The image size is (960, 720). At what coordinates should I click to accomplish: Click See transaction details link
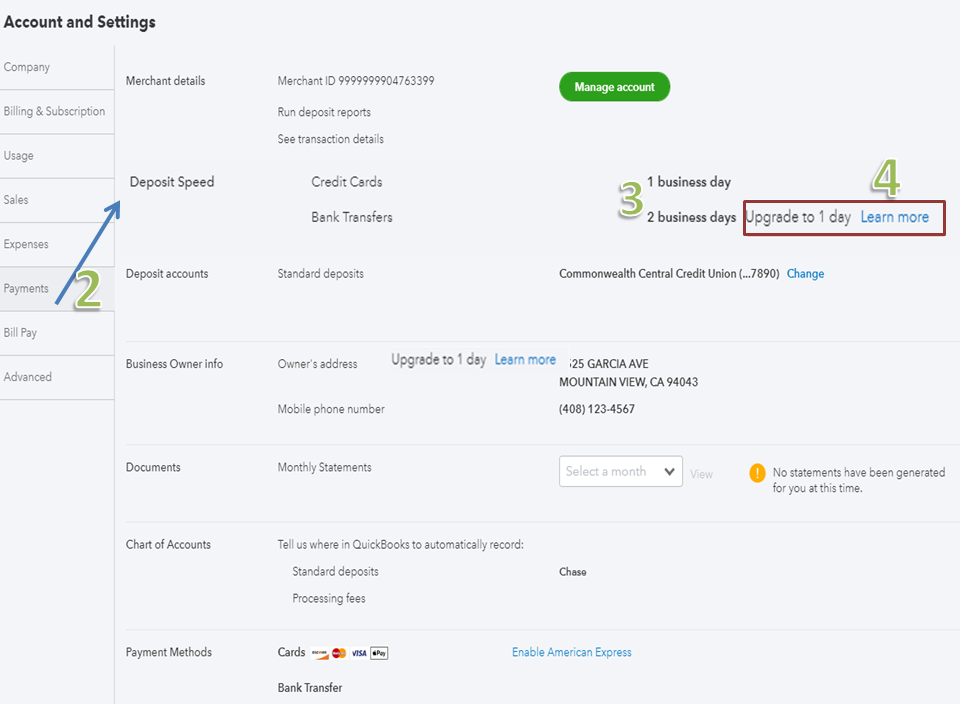[330, 139]
